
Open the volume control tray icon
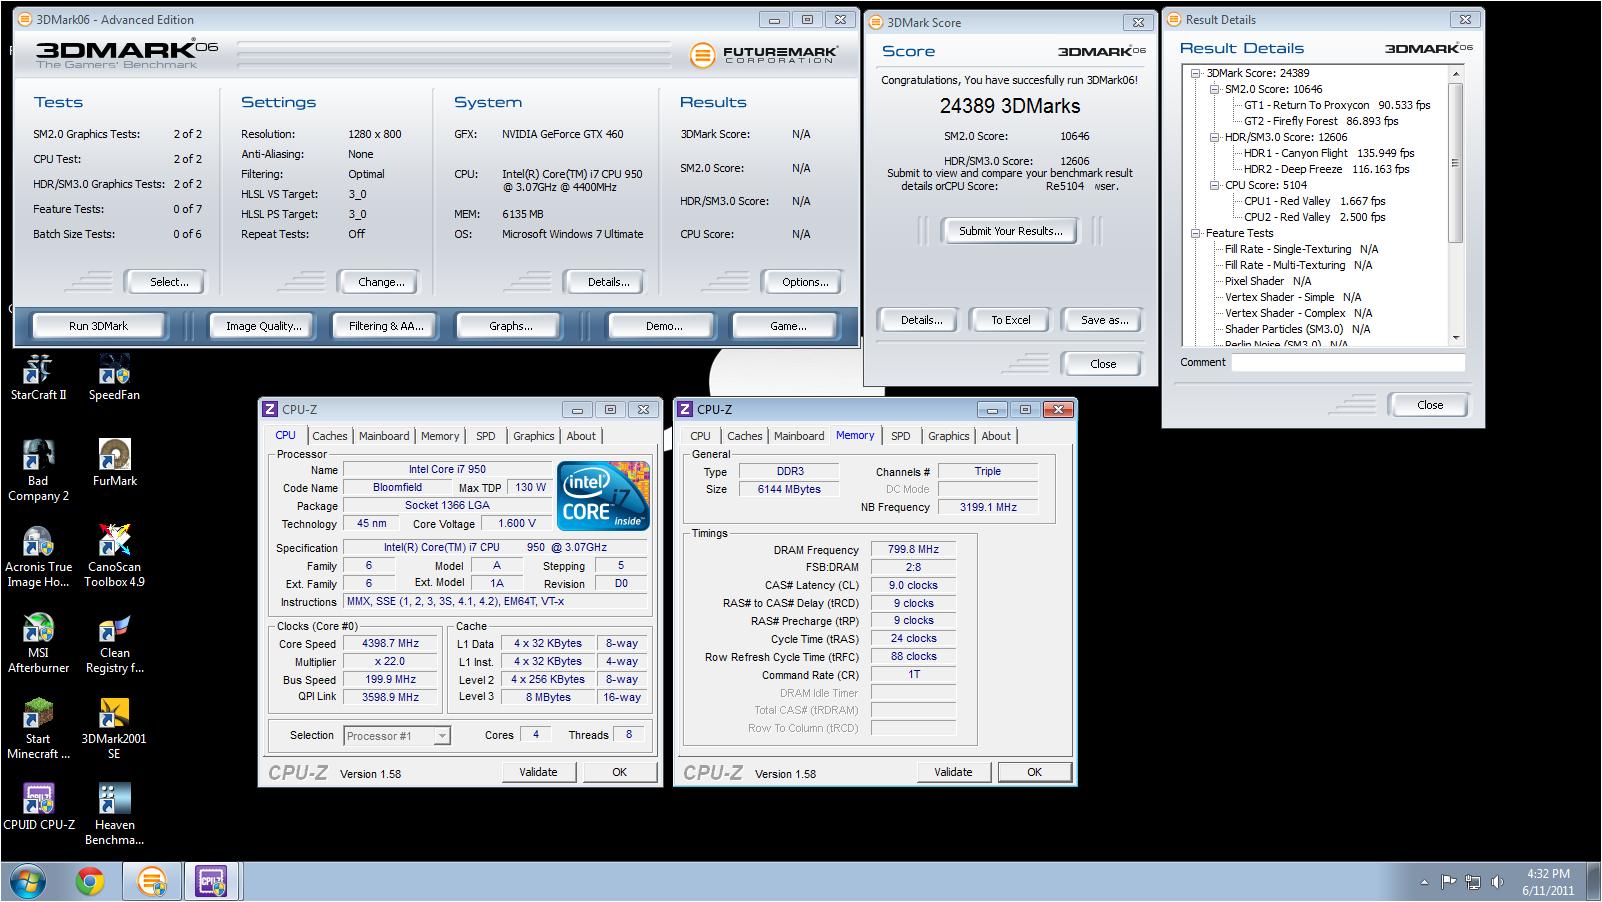[1497, 882]
